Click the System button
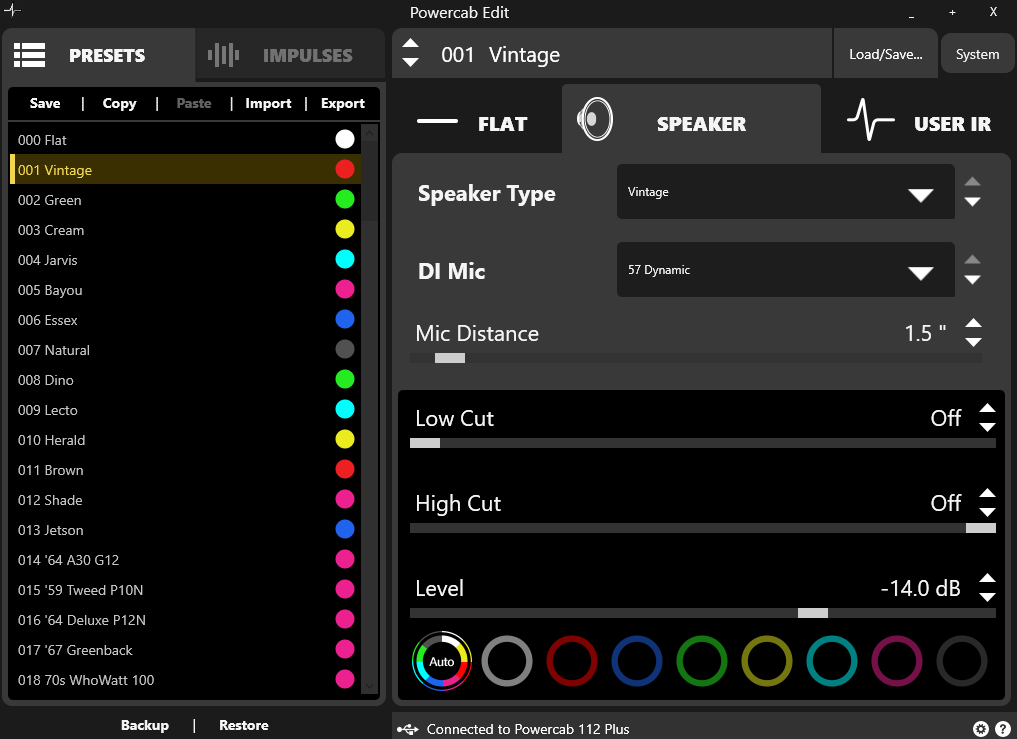1017x739 pixels. pyautogui.click(x=977, y=54)
